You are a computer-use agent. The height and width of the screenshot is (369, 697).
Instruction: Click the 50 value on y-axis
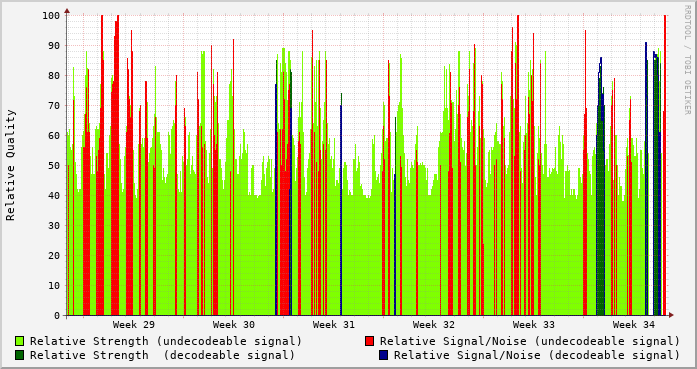pos(54,165)
